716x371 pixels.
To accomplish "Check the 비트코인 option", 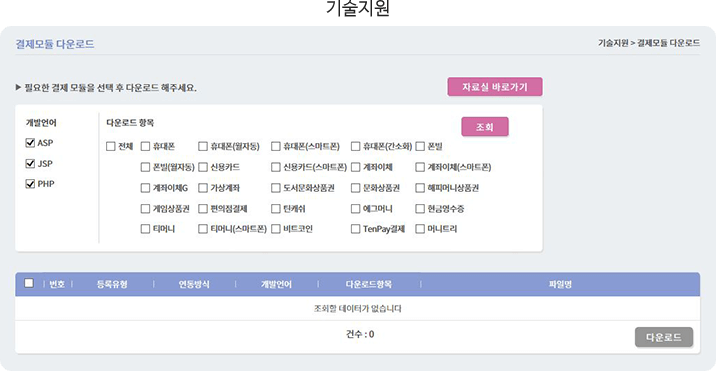I will tap(275, 229).
